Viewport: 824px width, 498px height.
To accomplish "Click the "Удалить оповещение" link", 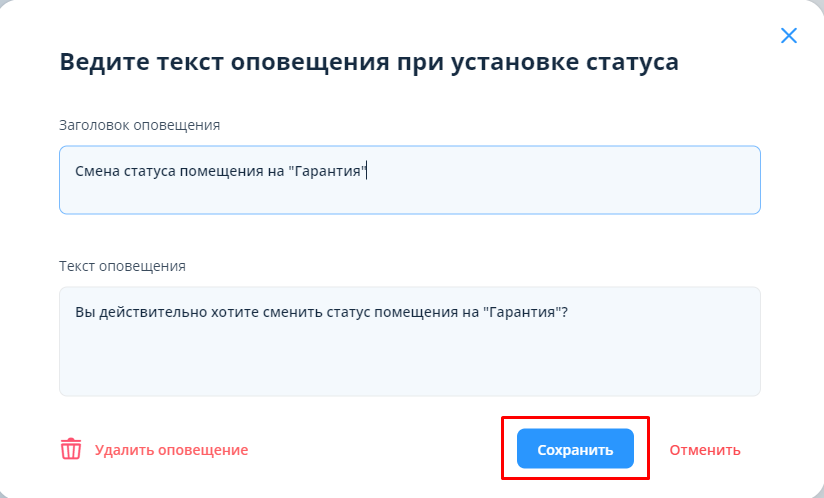I will [x=171, y=450].
